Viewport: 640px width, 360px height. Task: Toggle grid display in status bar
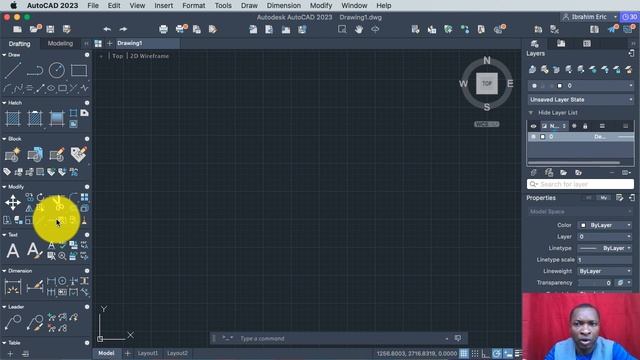point(464,353)
